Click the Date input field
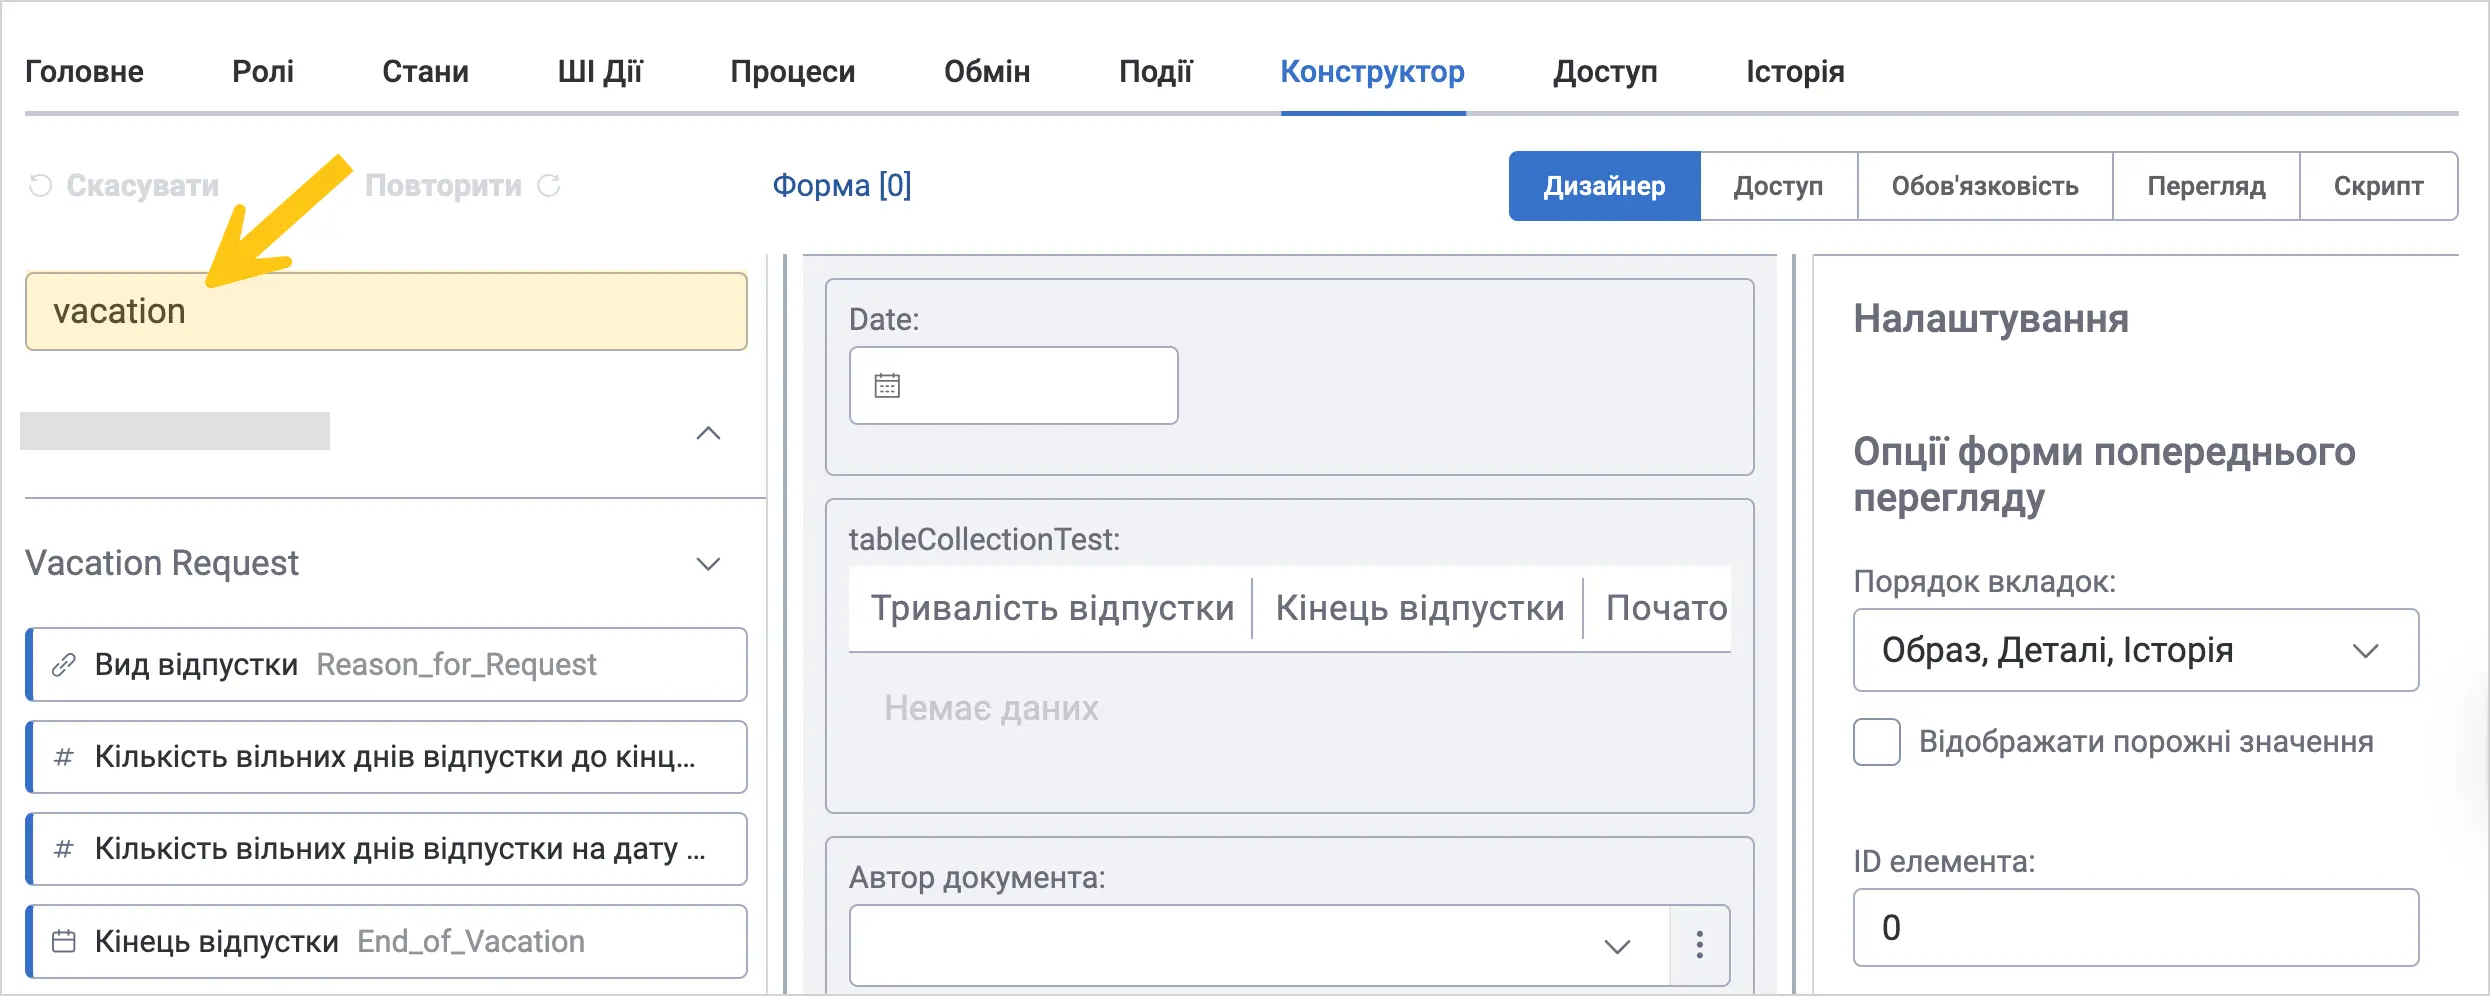The image size is (2490, 996). click(x=1014, y=385)
